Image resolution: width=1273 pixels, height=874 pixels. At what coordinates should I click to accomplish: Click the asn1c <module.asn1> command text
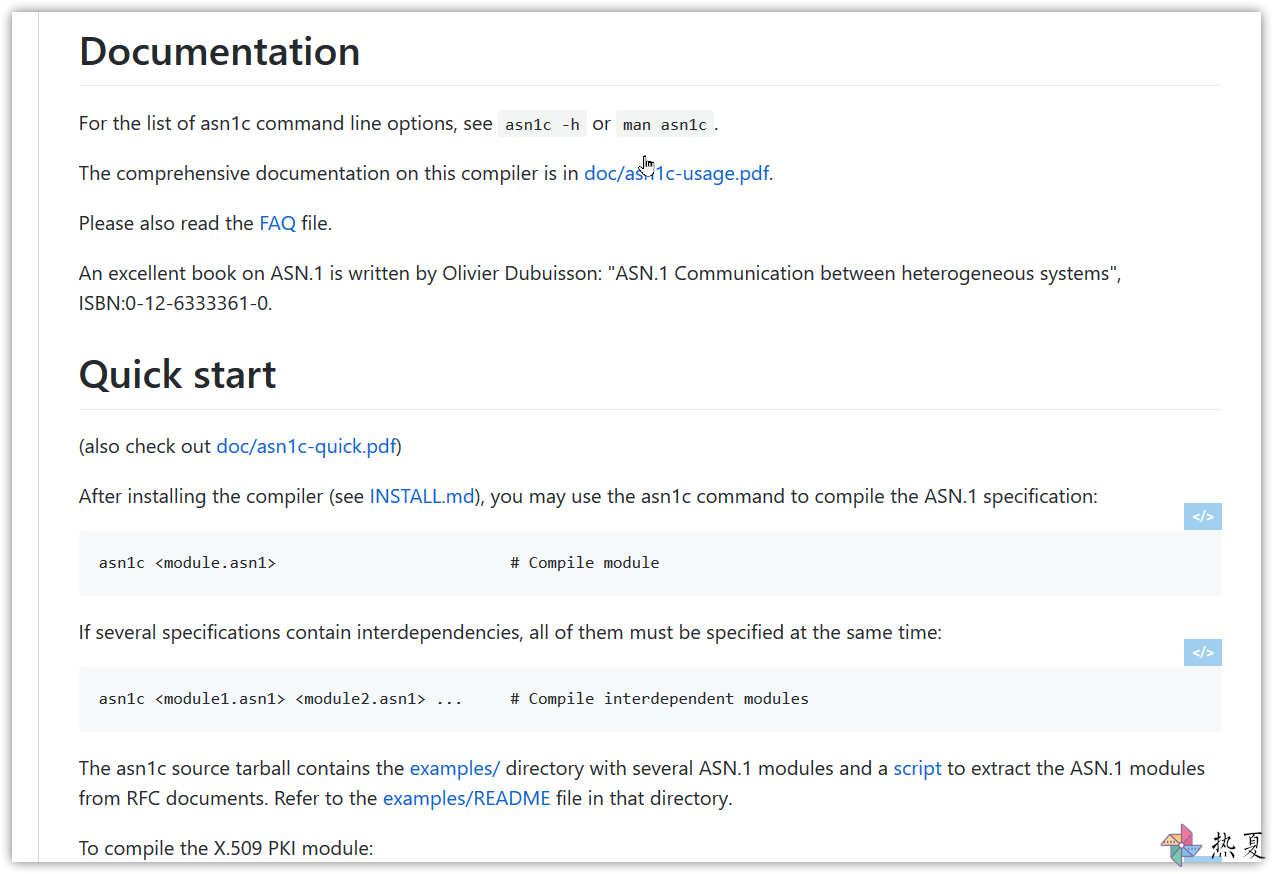[x=187, y=563]
